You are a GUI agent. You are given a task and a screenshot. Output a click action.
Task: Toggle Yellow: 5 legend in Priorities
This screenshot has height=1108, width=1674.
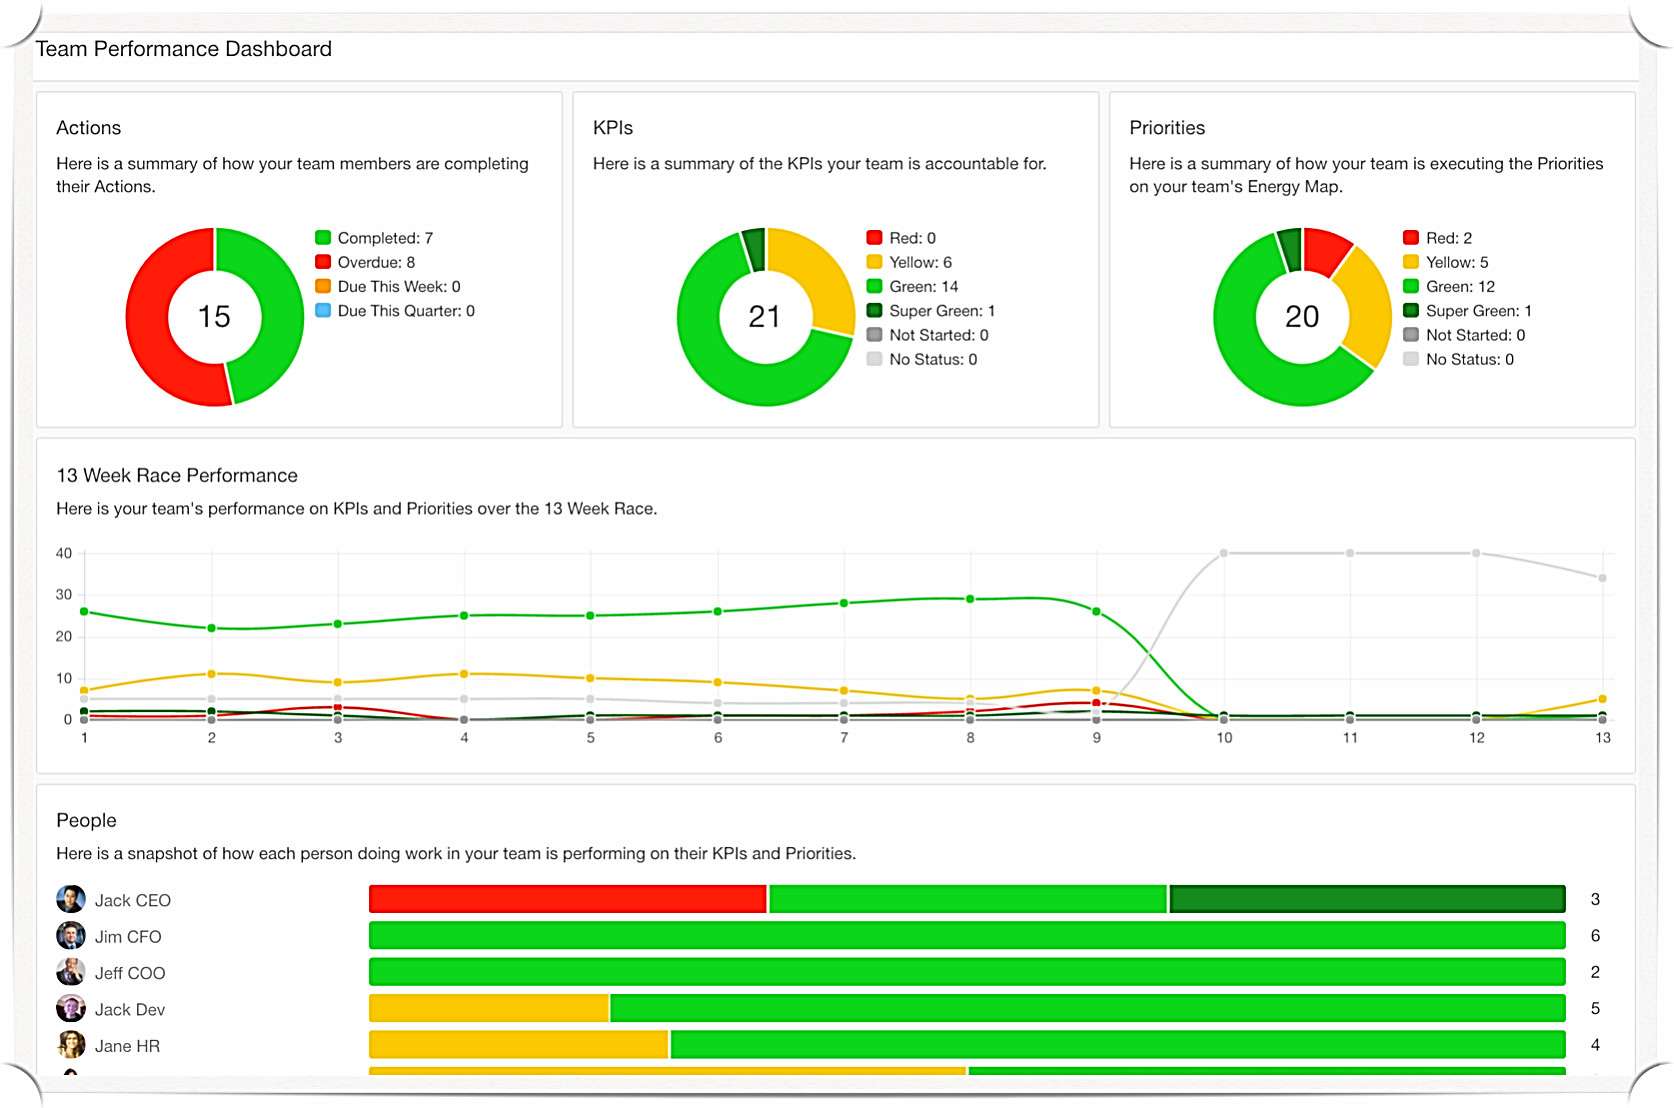coord(1446,262)
